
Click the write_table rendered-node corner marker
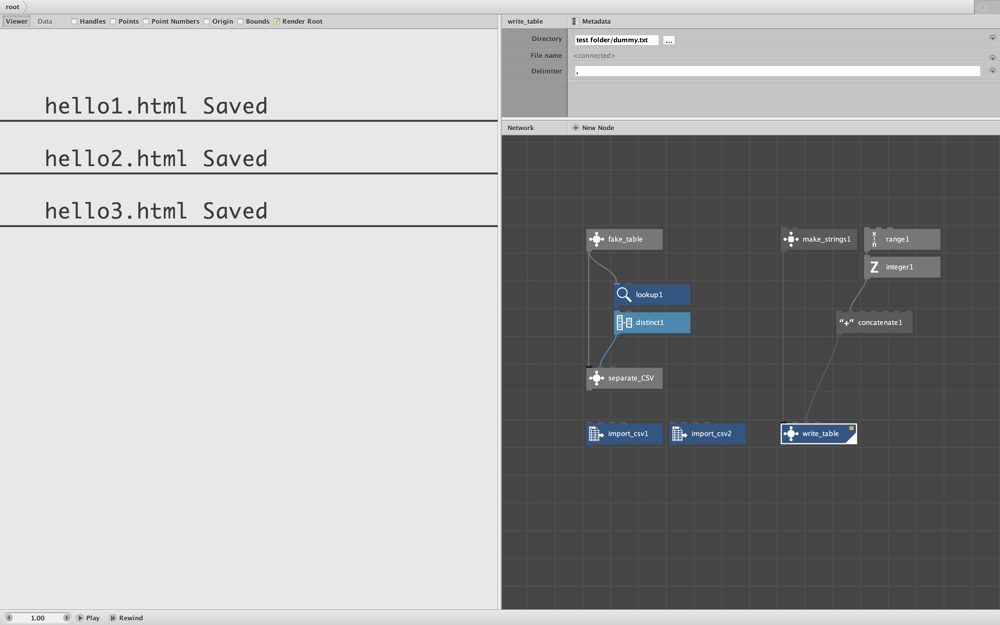pos(852,438)
